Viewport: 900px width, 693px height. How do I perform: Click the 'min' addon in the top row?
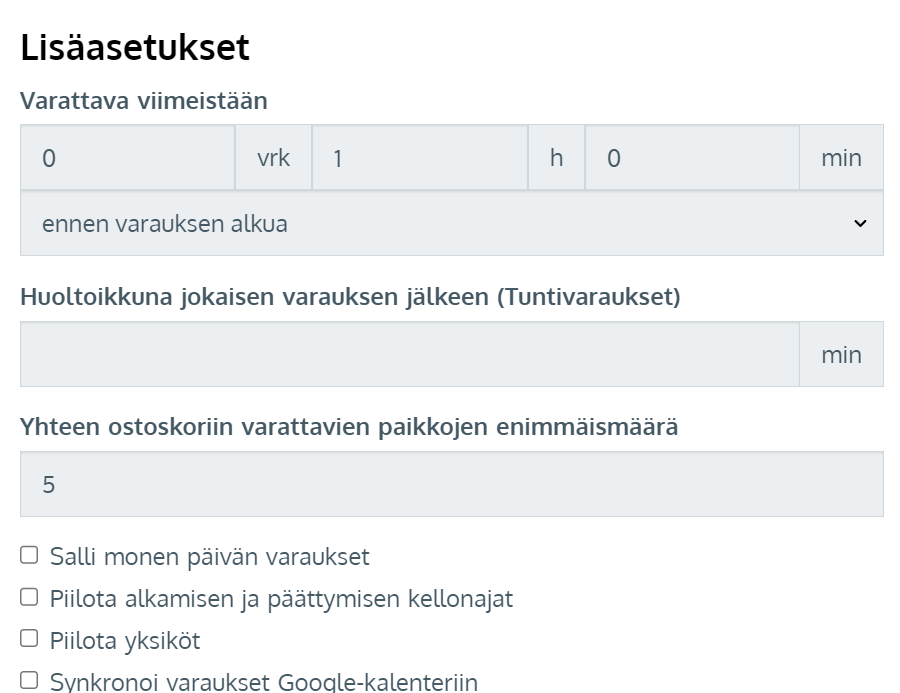coord(841,158)
